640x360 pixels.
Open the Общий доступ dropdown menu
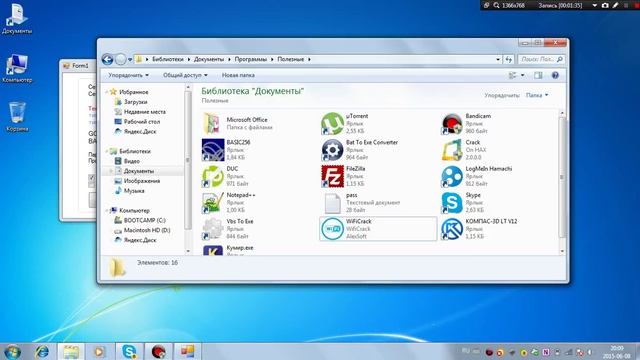coord(185,75)
